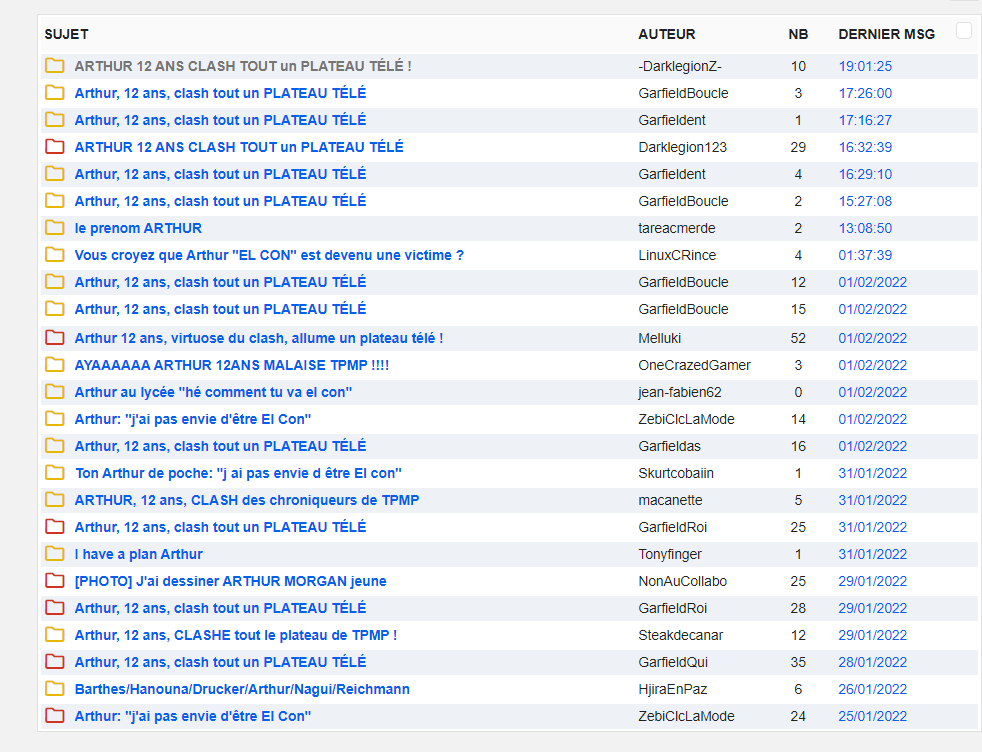Open 'AYAAAAAA ARTHUR 12ANS MALAISE TPMP' topic
The width and height of the screenshot is (982, 752).
point(232,365)
